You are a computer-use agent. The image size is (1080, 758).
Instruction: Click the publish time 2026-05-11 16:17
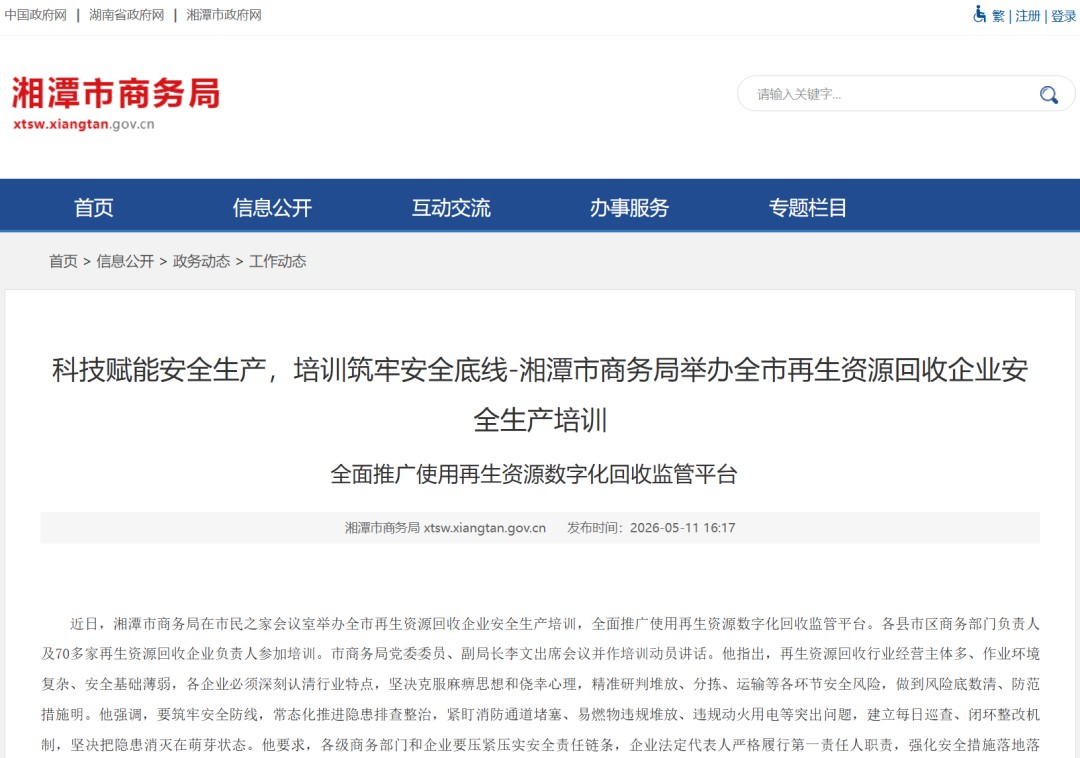(683, 528)
